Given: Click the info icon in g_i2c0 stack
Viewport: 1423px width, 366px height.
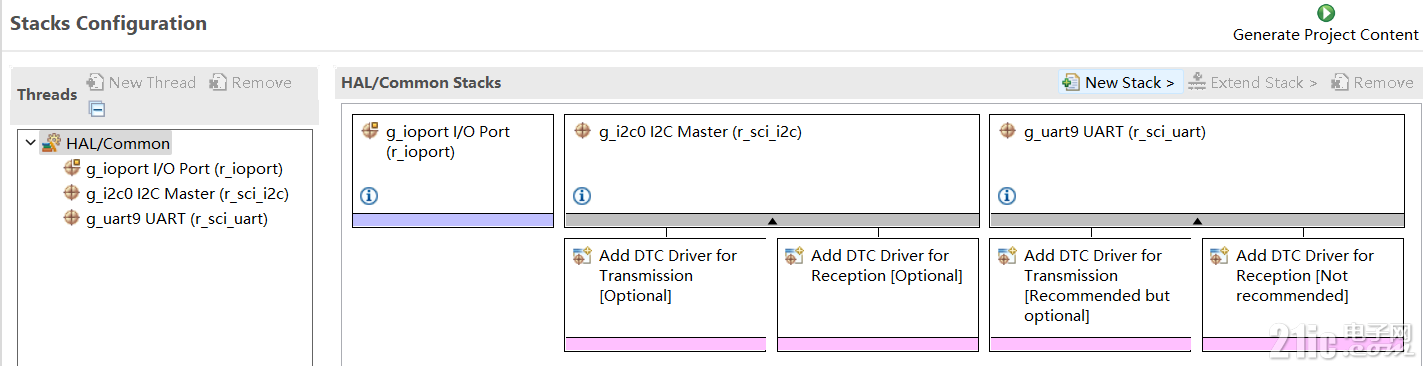Looking at the screenshot, I should 582,196.
